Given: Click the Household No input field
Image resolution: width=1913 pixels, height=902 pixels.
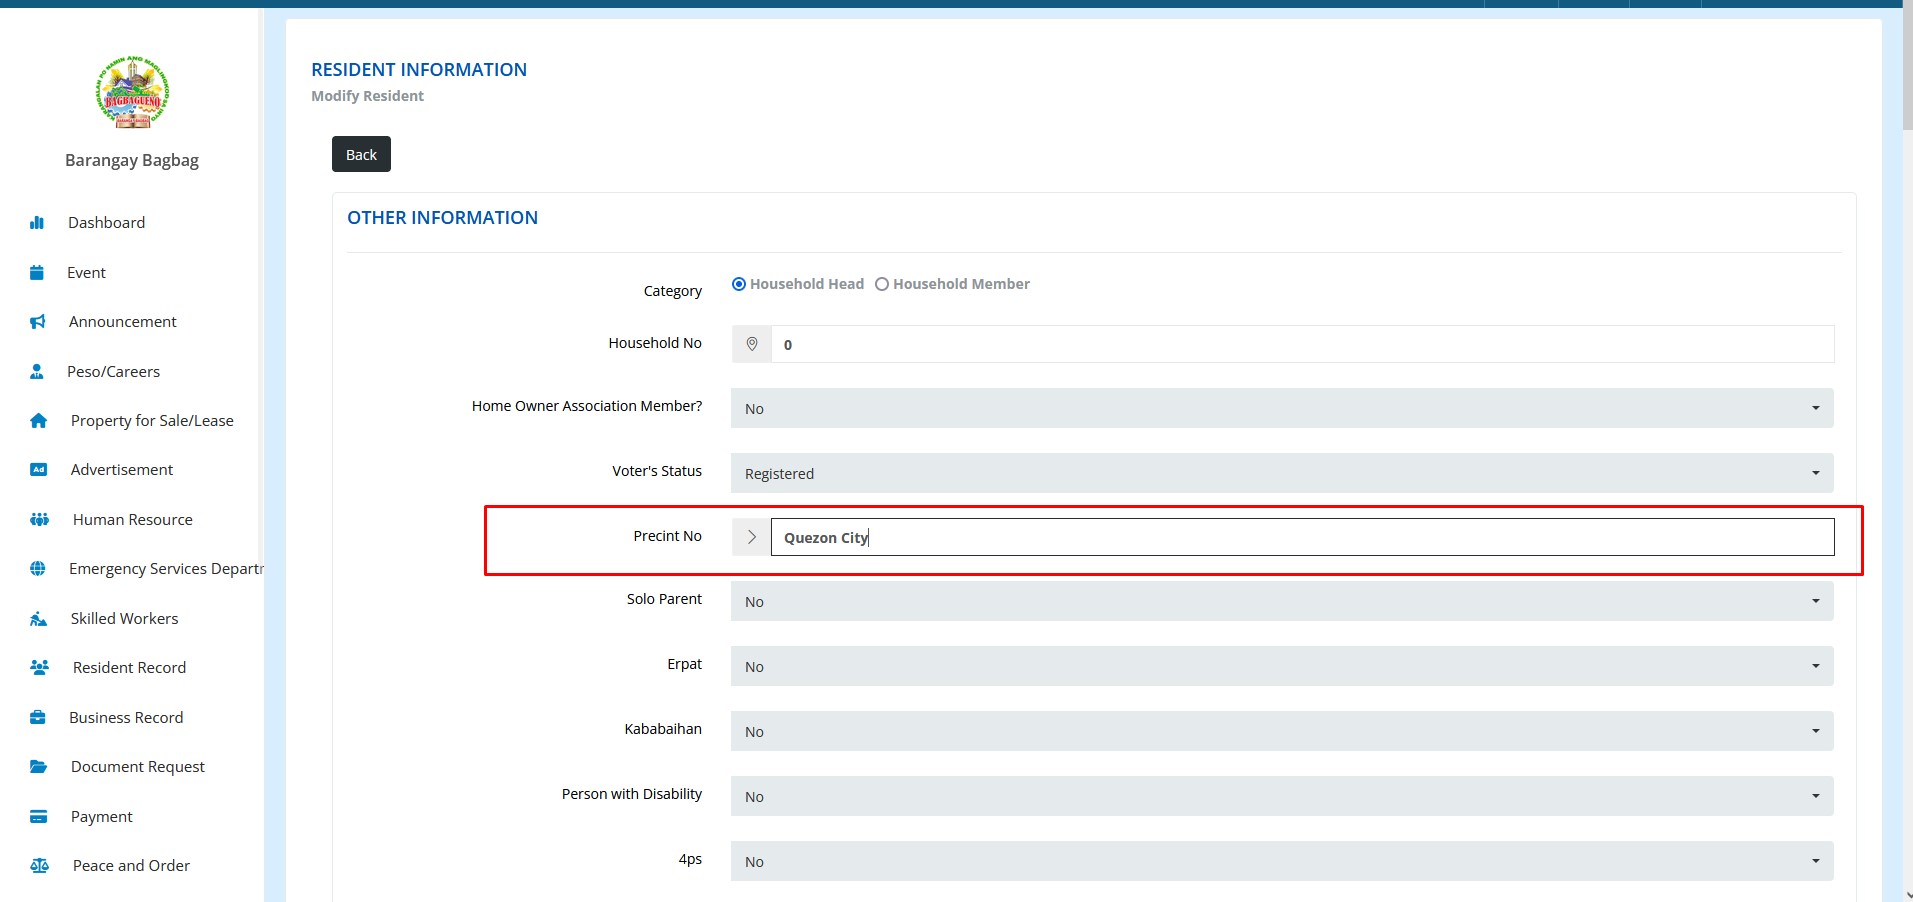Looking at the screenshot, I should 1301,345.
